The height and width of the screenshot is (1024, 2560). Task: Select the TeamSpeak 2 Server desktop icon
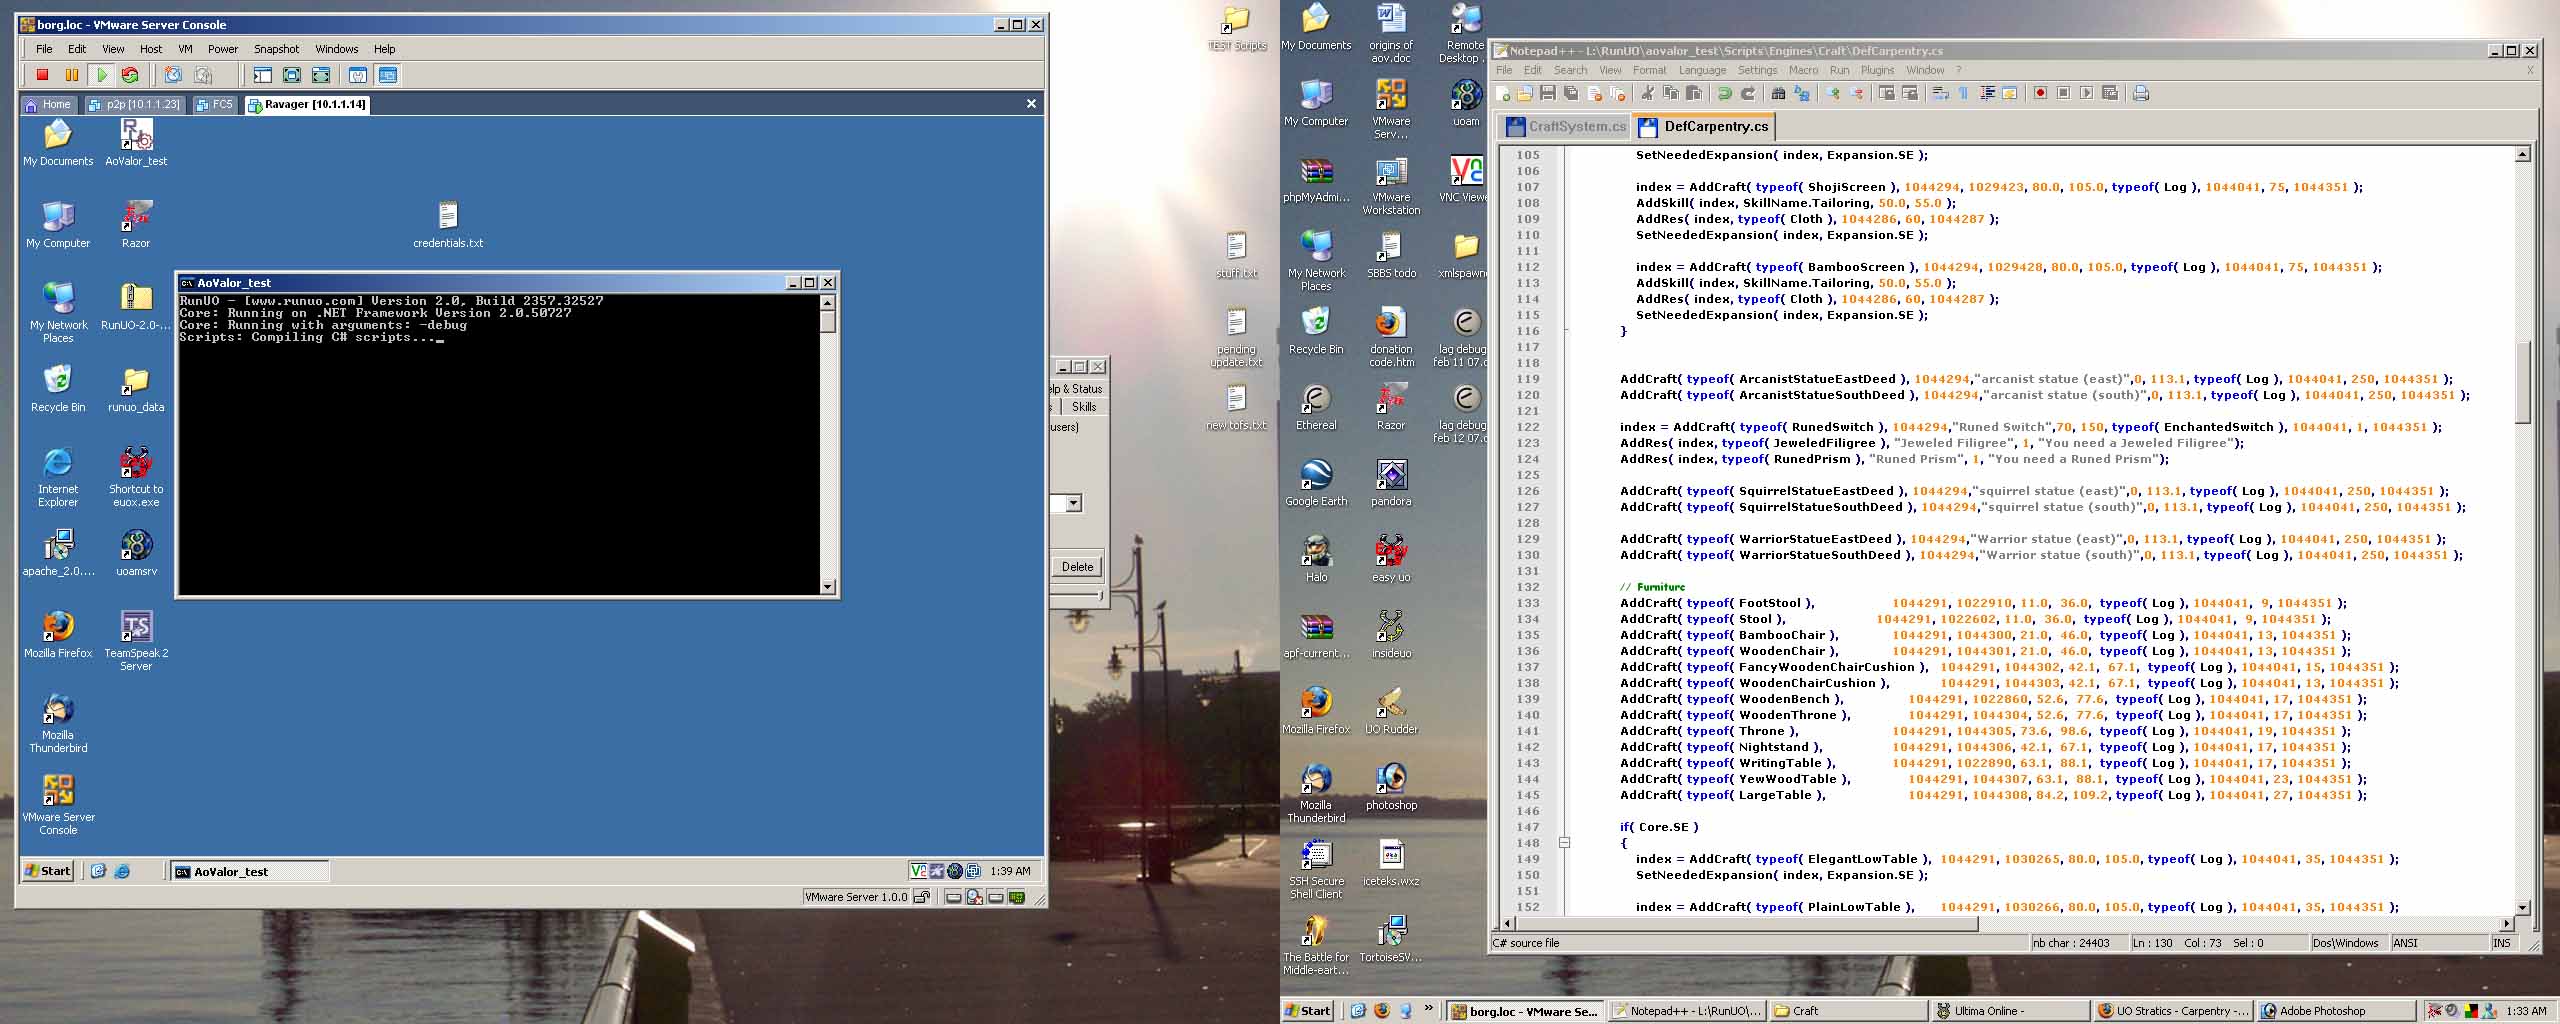[136, 641]
